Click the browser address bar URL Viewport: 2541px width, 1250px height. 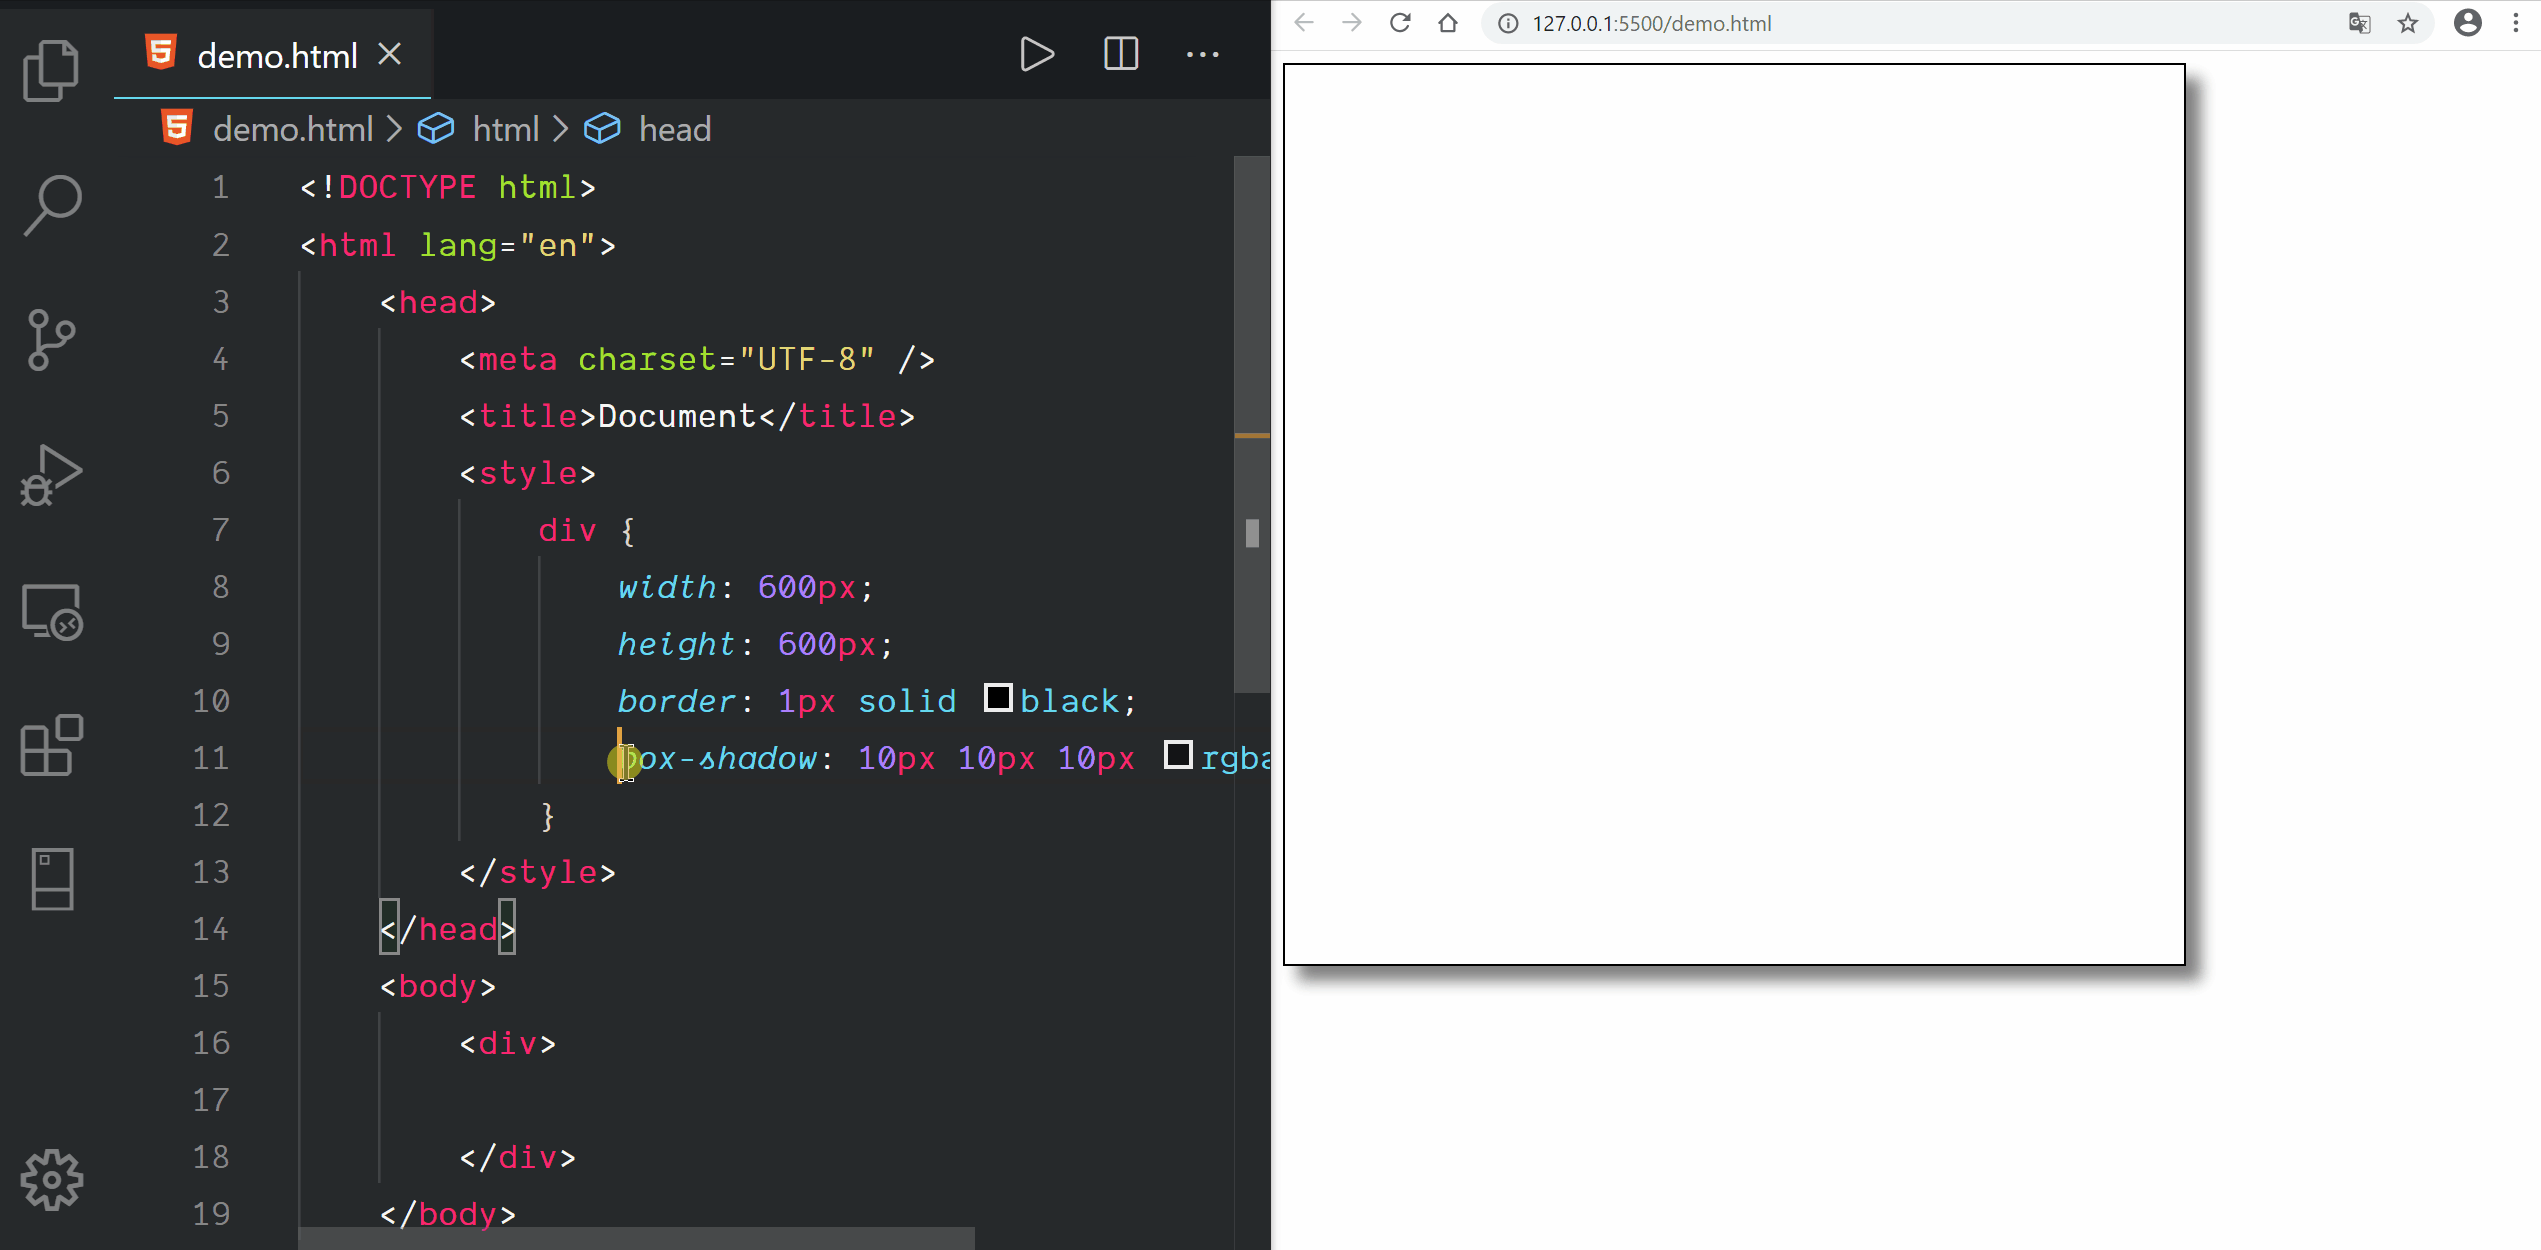pos(1651,23)
